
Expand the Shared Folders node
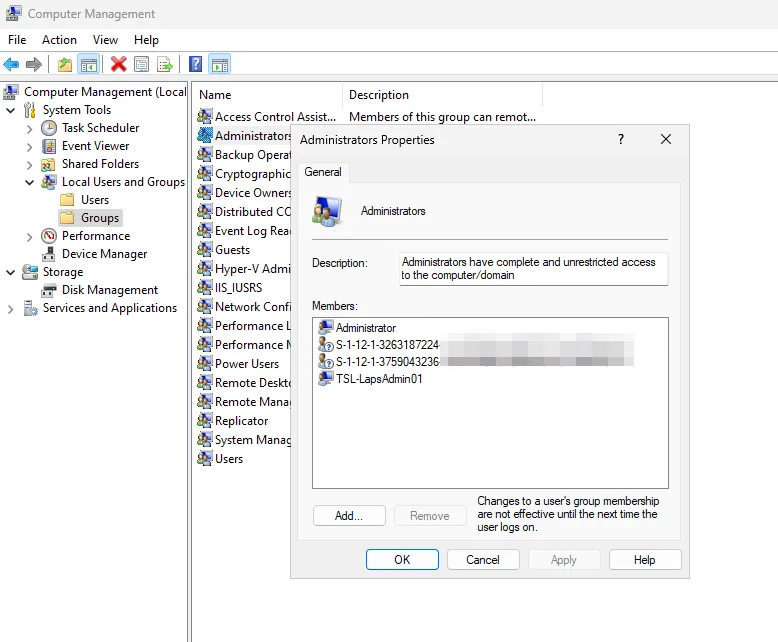pyautogui.click(x=29, y=165)
